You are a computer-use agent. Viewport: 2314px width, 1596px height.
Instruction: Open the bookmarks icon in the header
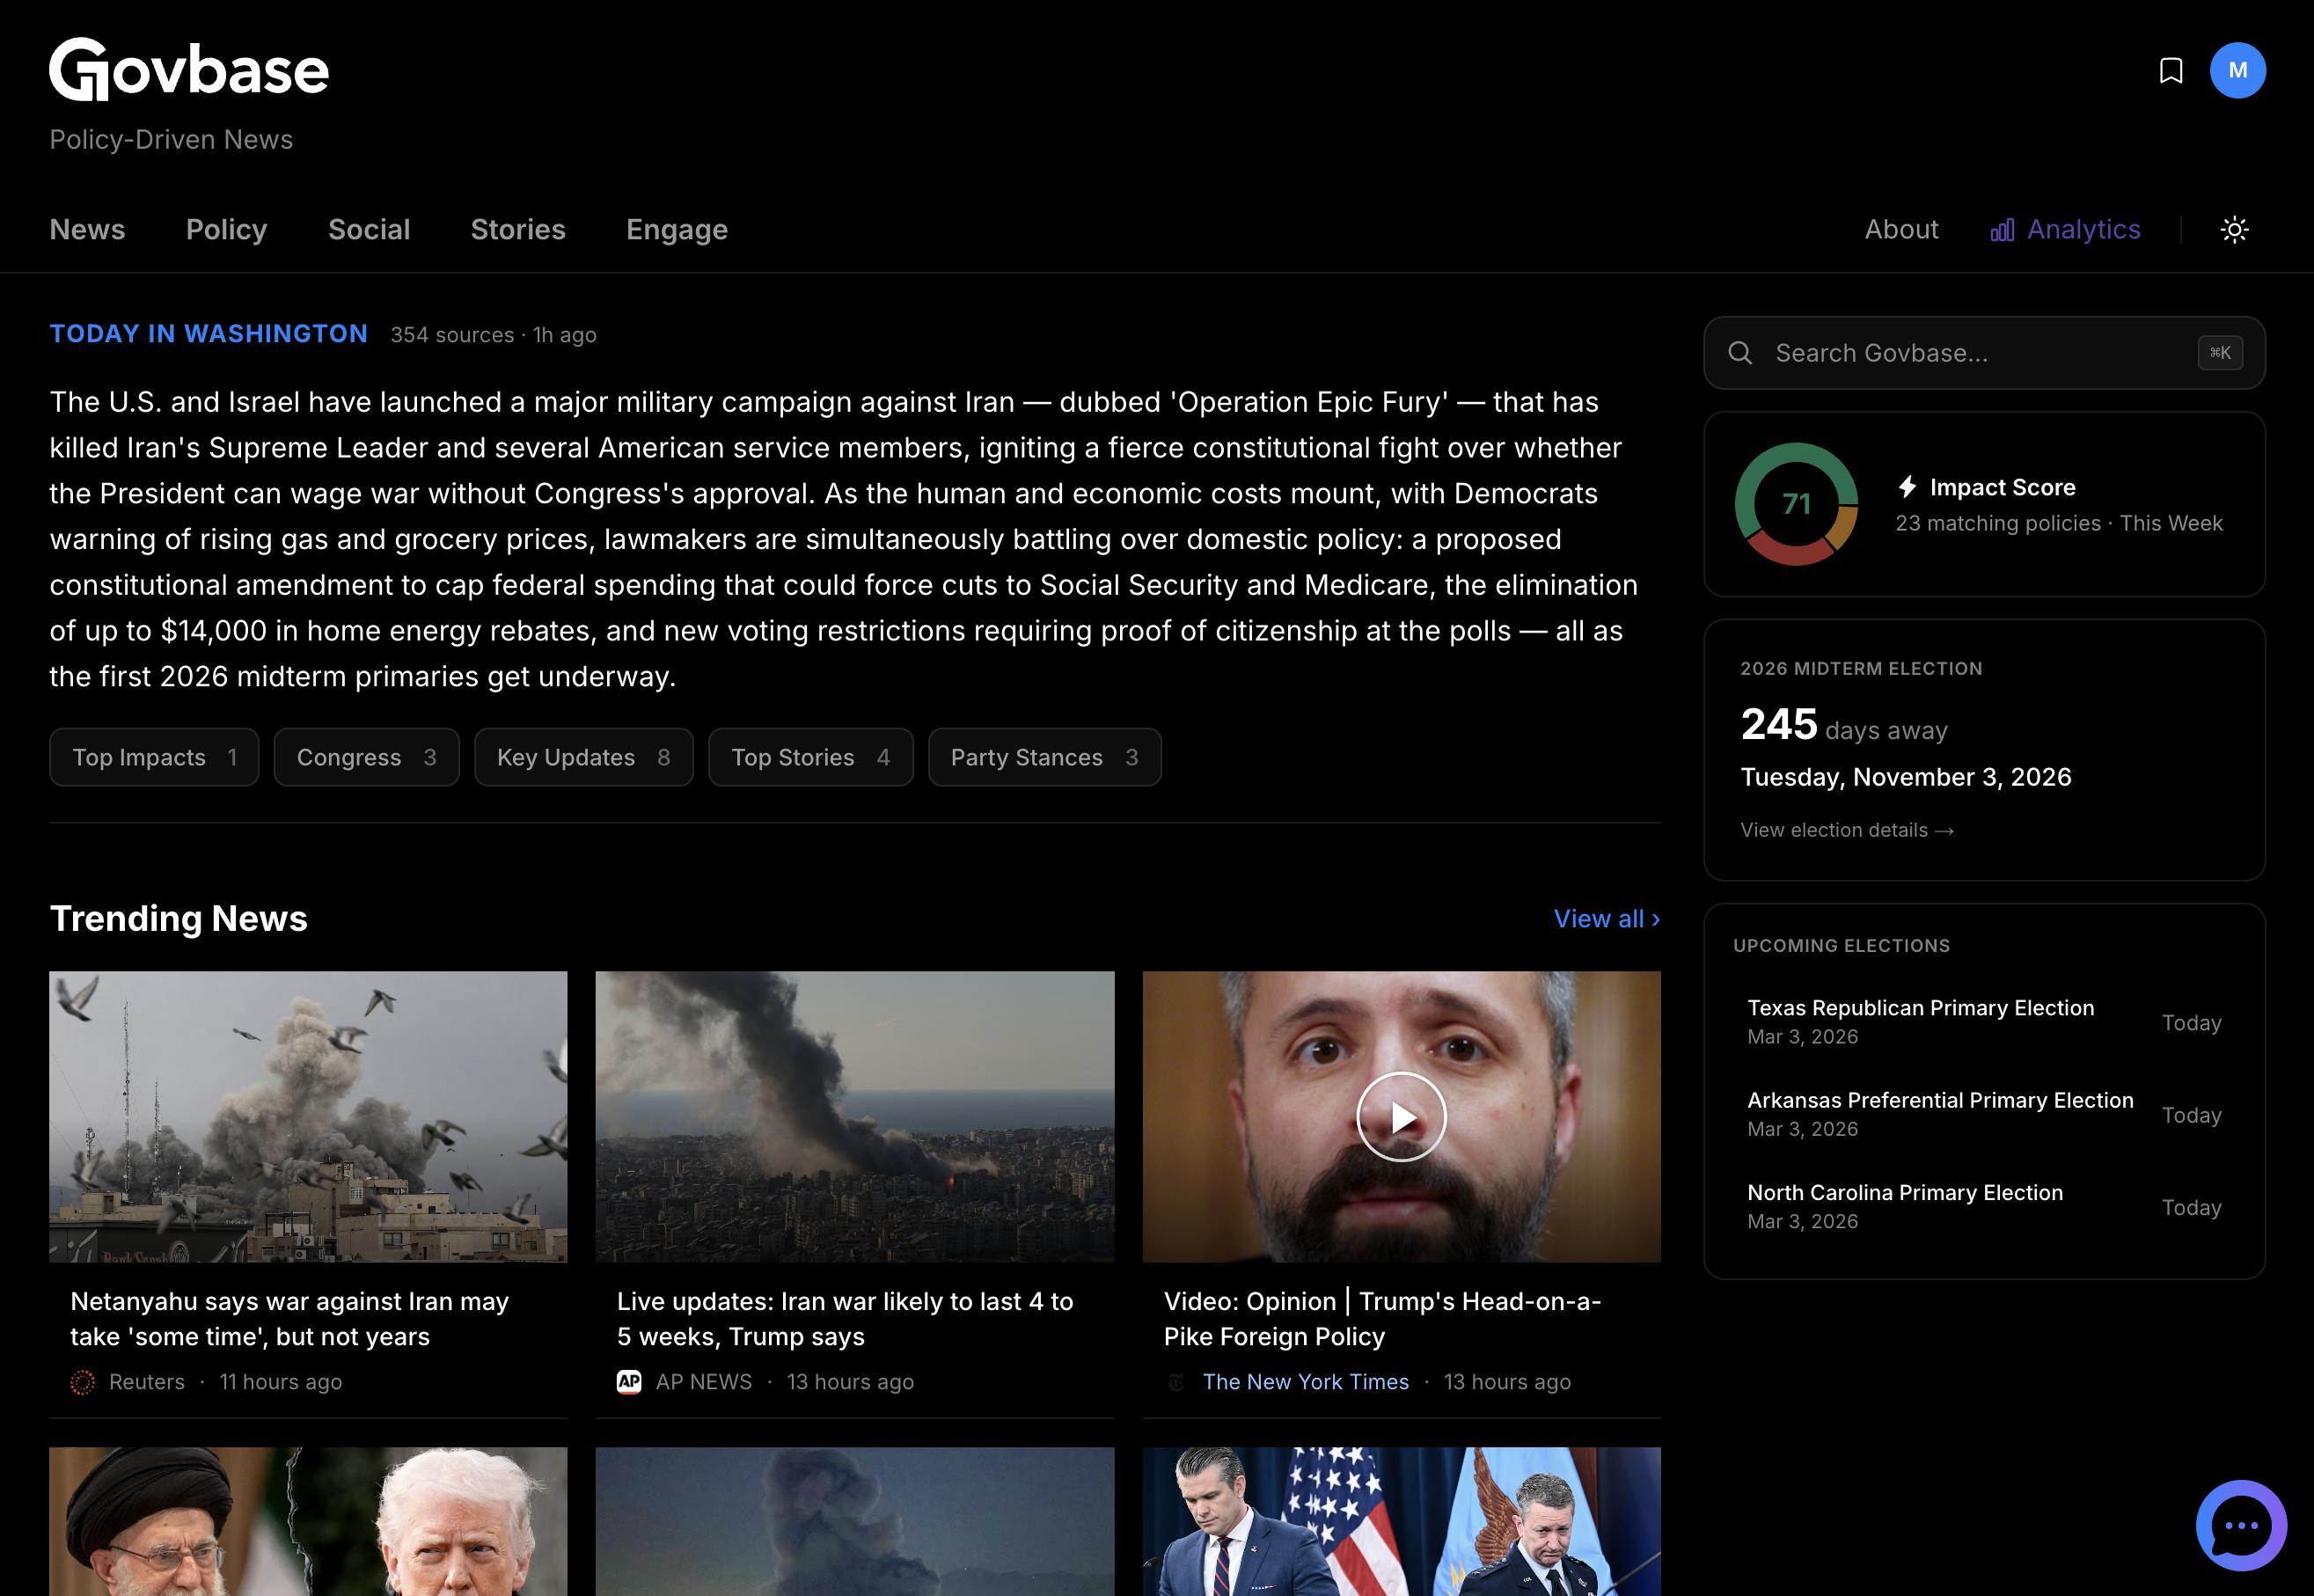point(2170,70)
